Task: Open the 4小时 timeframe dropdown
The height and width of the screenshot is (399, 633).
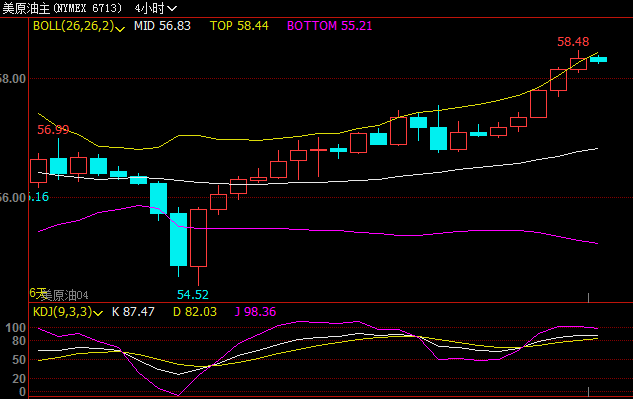Action: [155, 8]
